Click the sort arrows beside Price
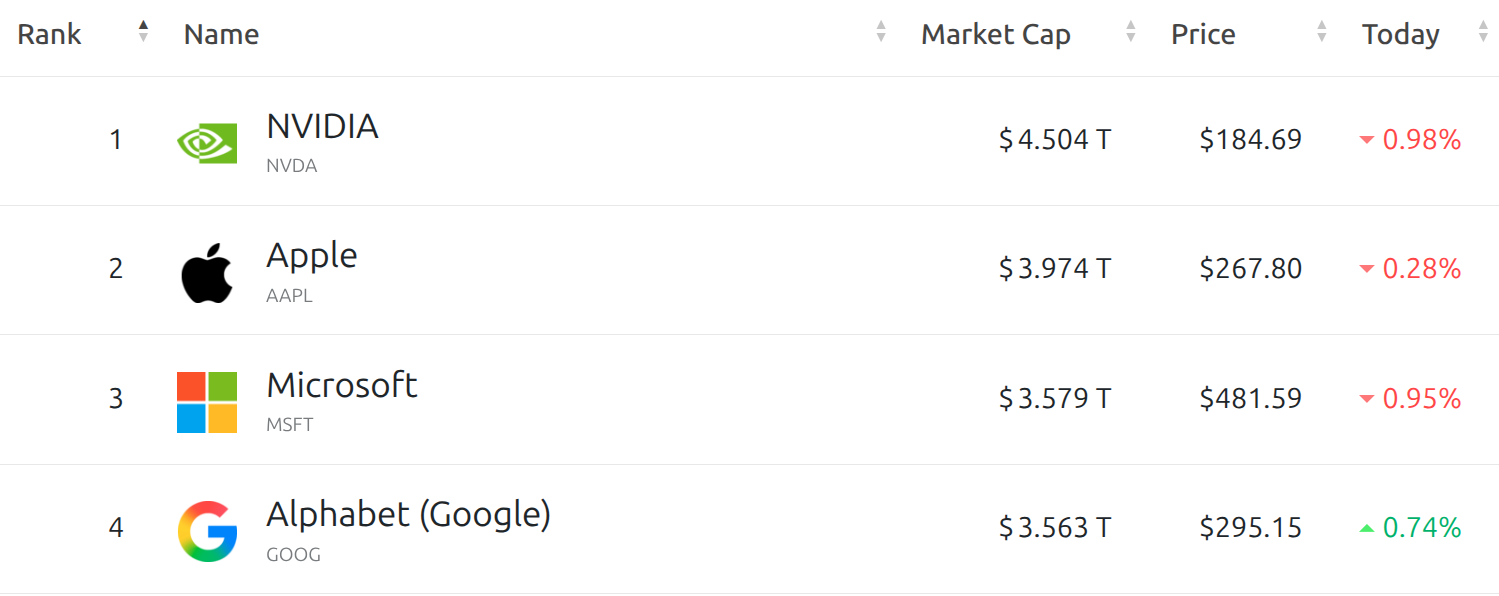 point(1322,32)
